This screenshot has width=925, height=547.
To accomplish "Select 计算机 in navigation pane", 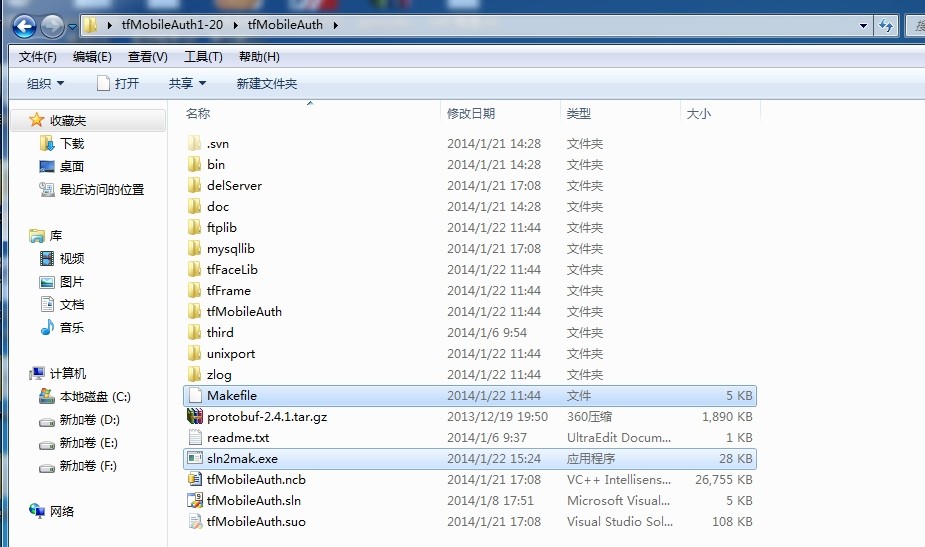I will pyautogui.click(x=57, y=374).
